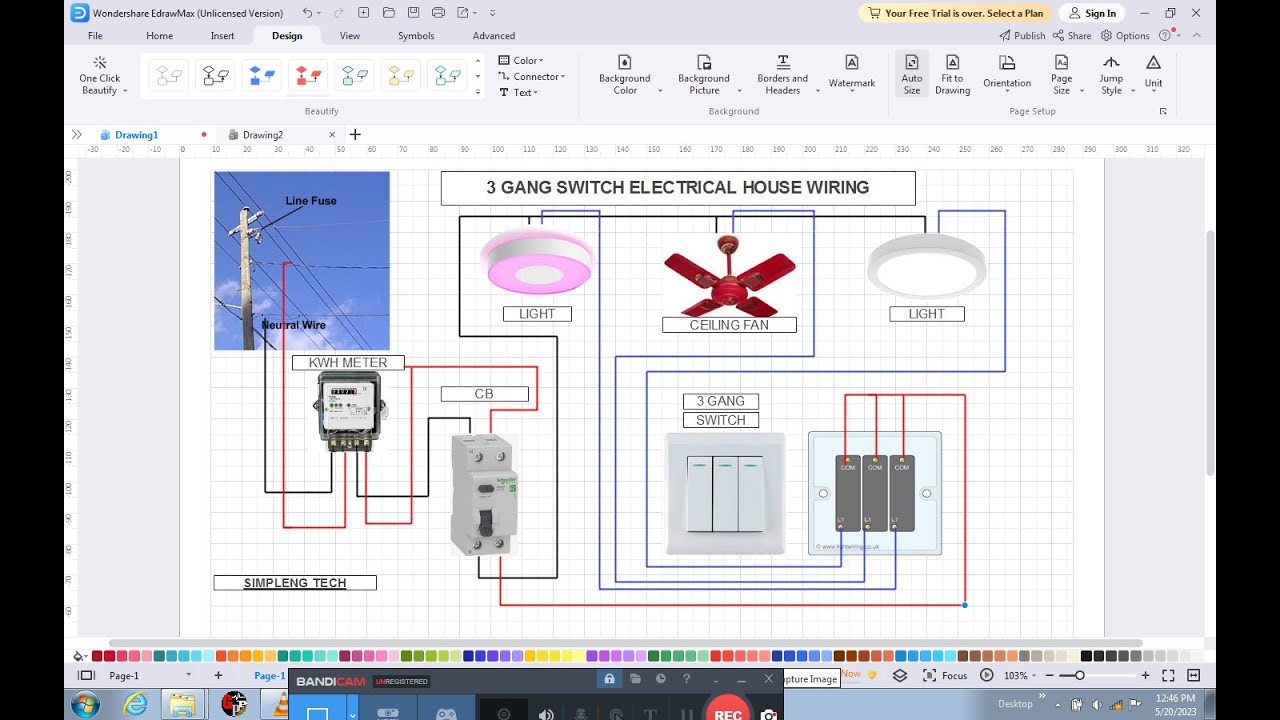Switch to the Home tab
Image resolution: width=1280 pixels, height=720 pixels.
159,35
